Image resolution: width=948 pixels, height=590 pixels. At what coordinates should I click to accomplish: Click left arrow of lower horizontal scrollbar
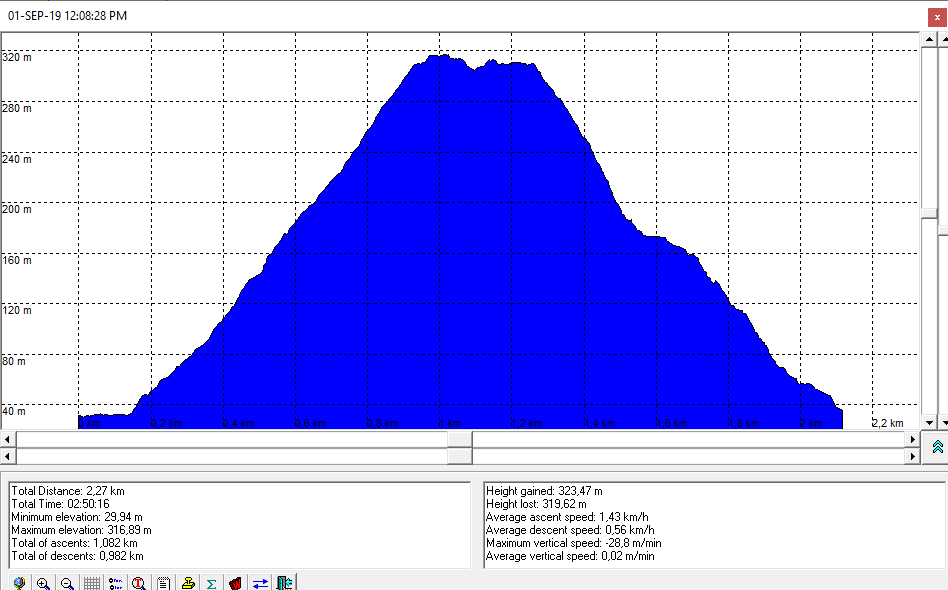click(x=8, y=456)
